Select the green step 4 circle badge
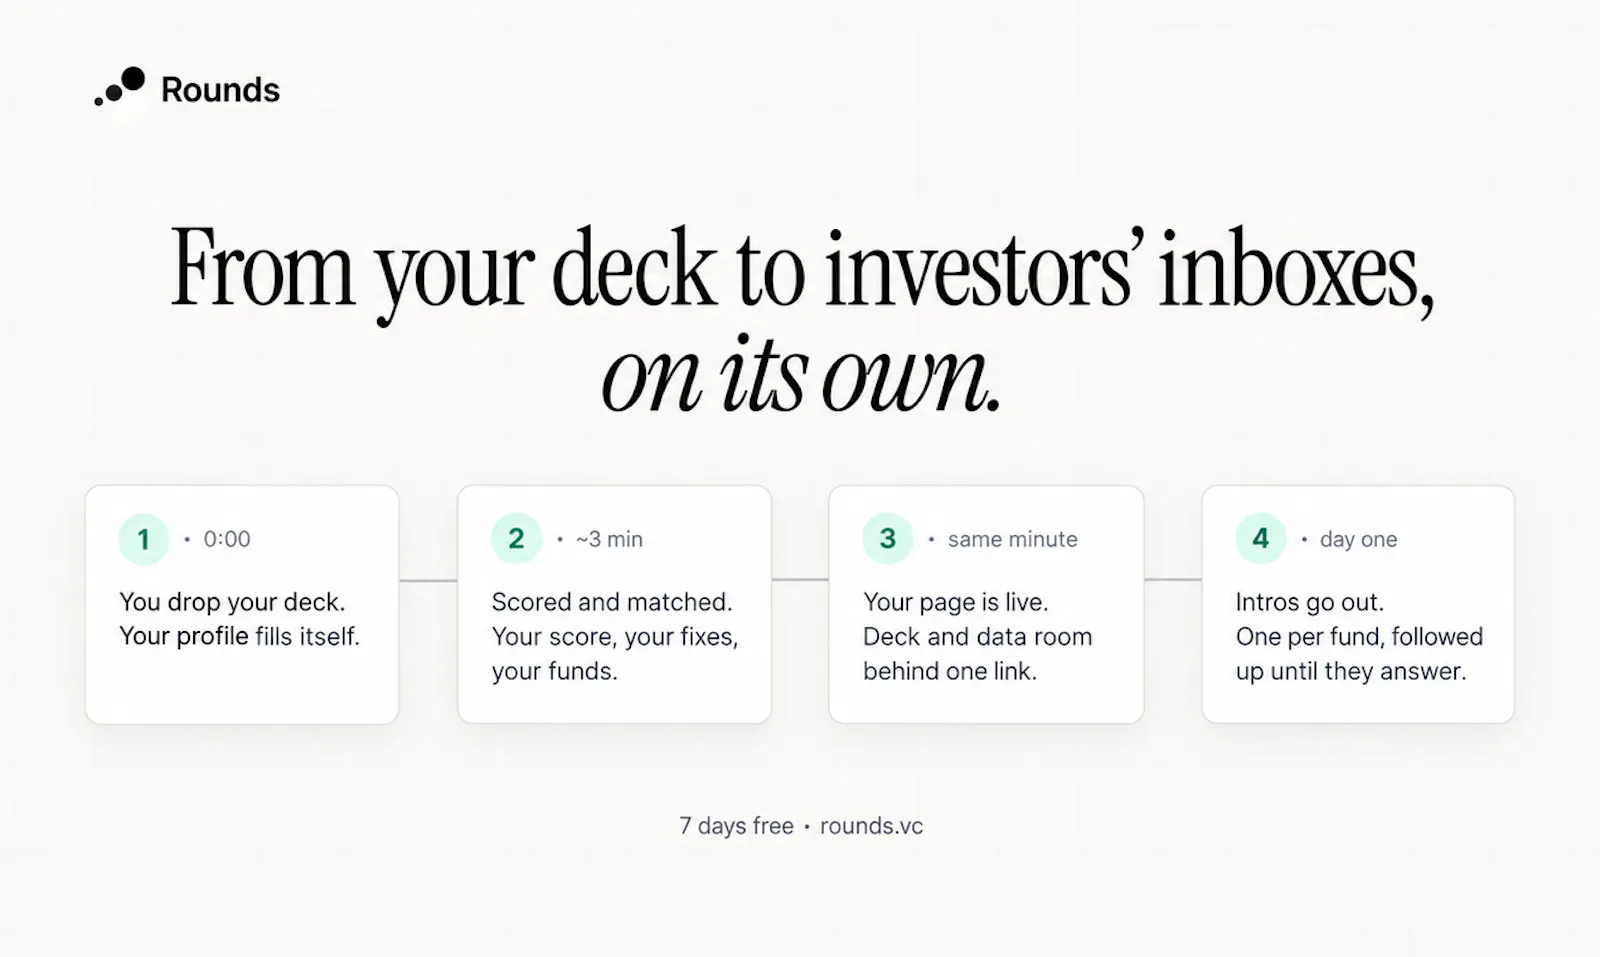Image resolution: width=1600 pixels, height=957 pixels. 1260,539
